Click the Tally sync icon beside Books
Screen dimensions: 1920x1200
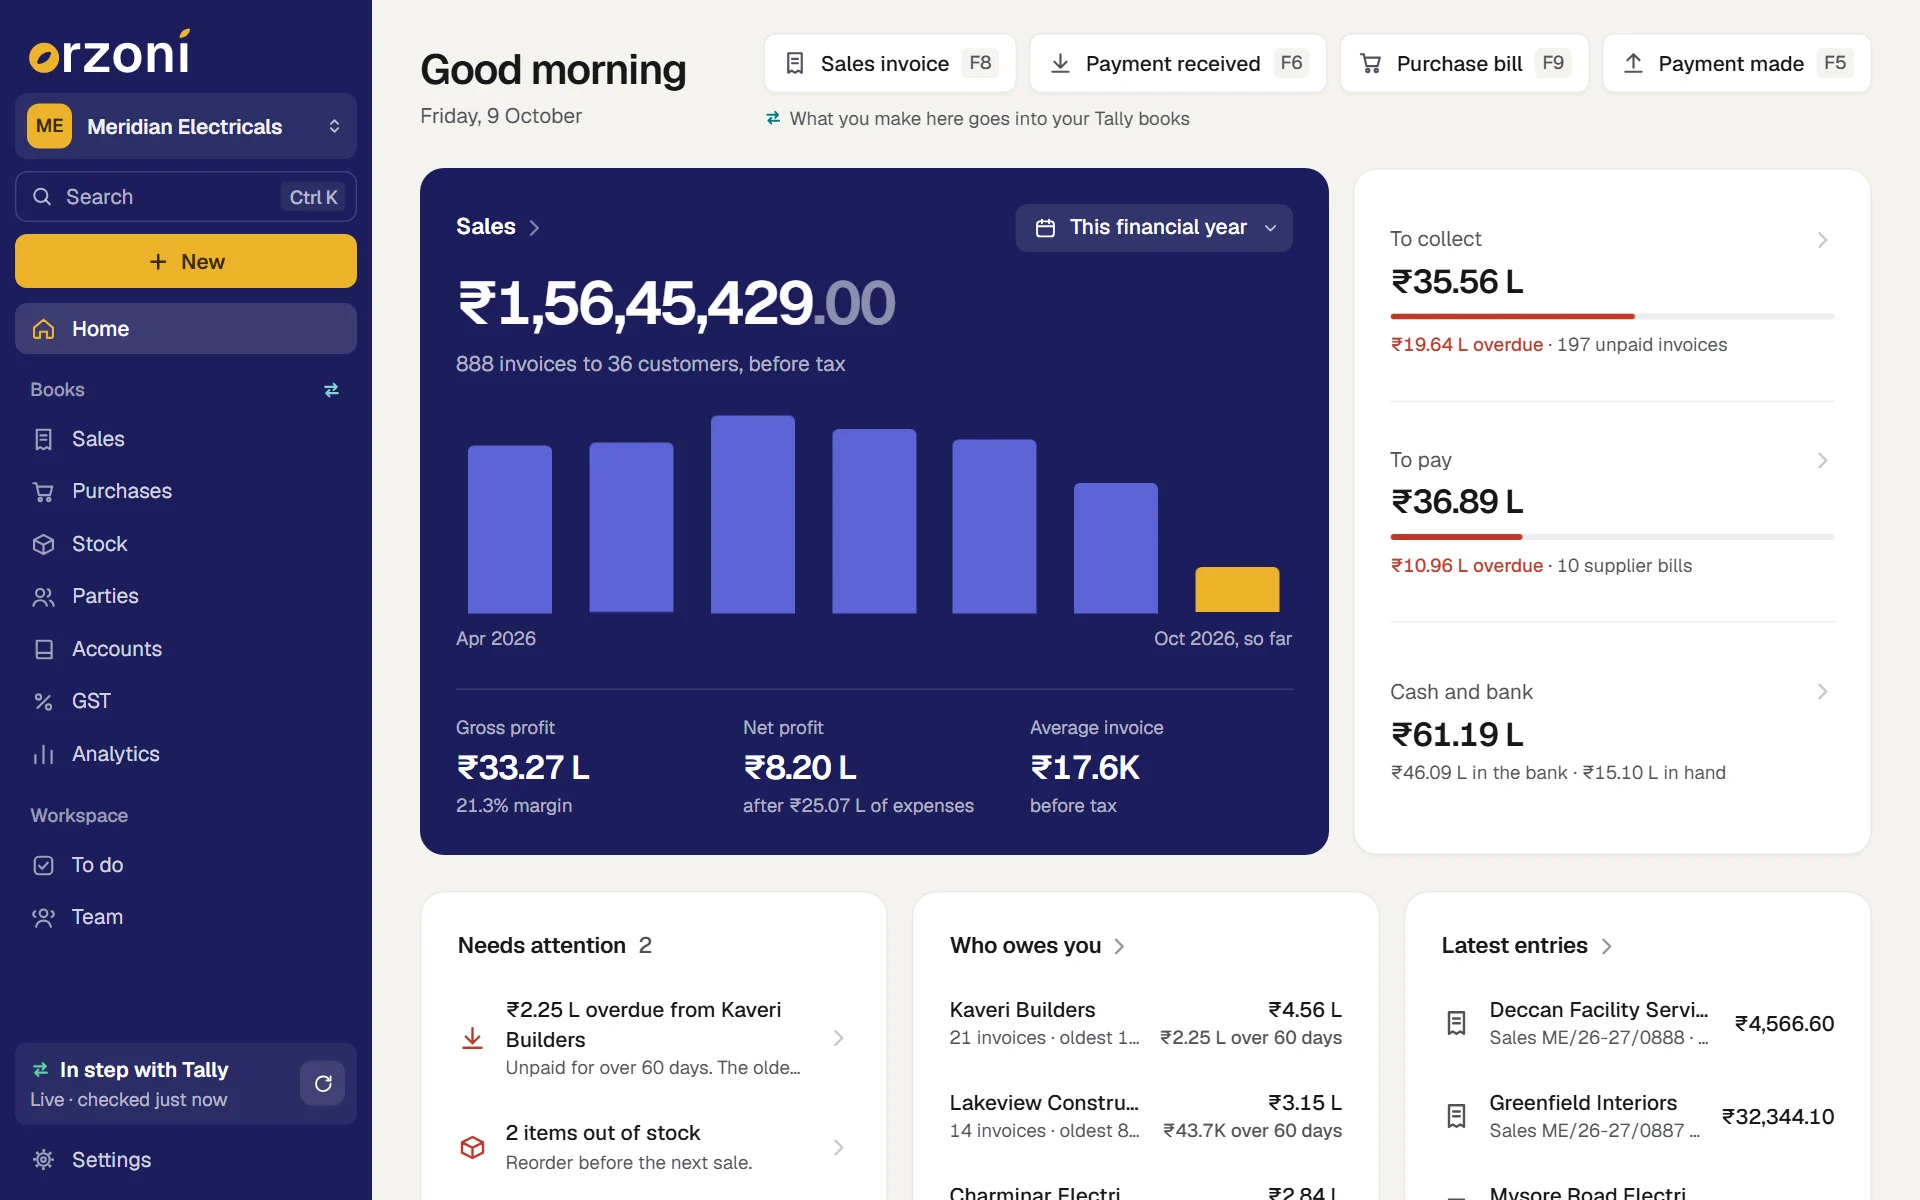[x=331, y=390]
